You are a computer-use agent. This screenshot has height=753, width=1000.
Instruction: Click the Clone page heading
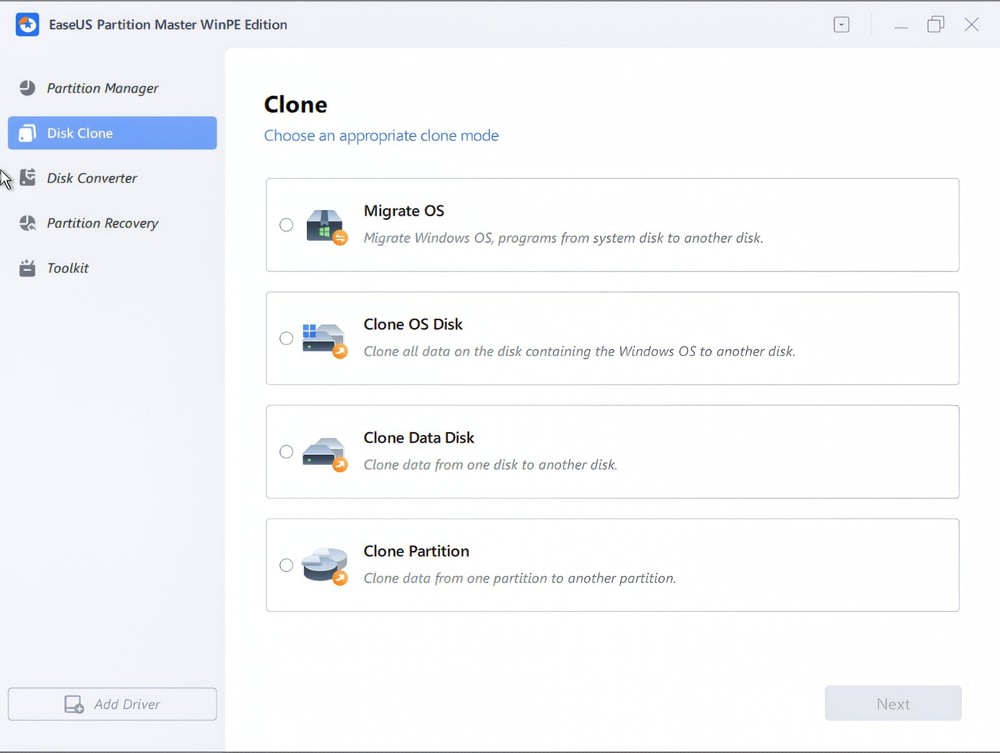pos(295,104)
